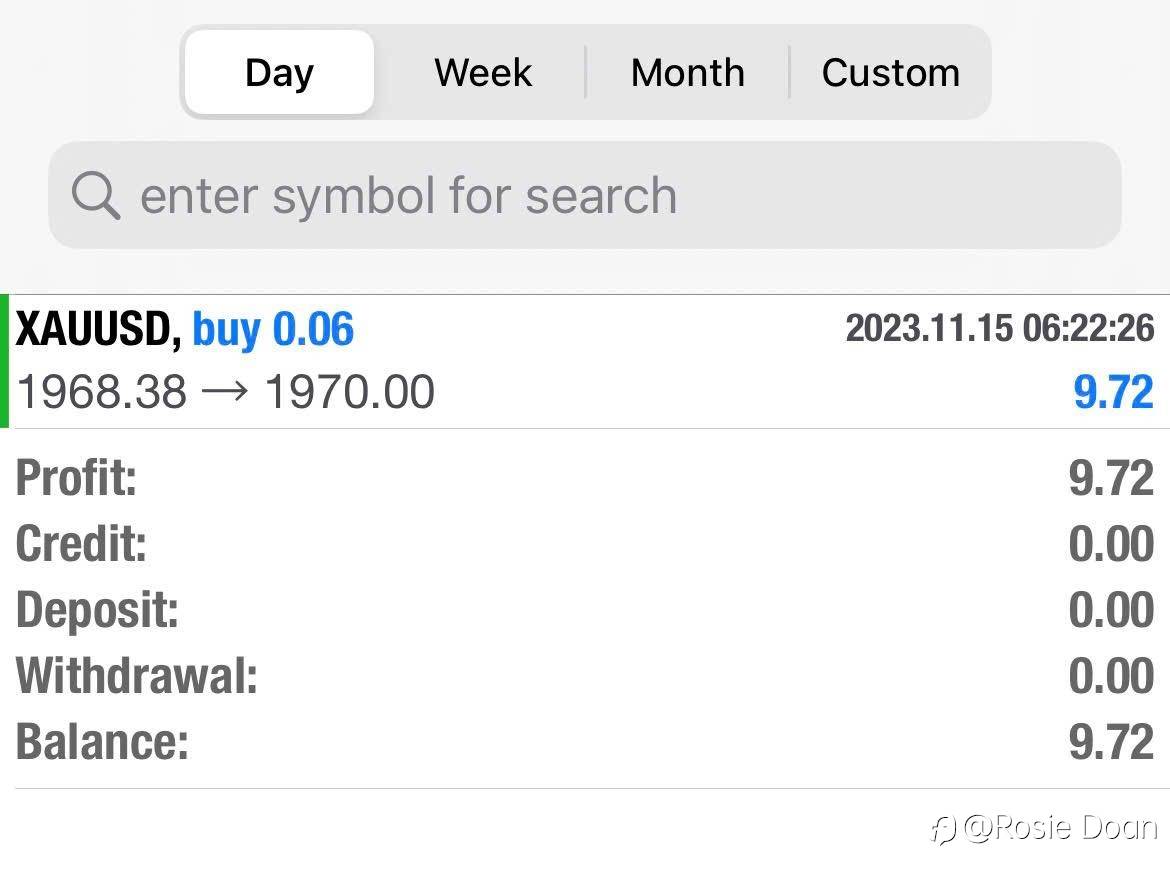This screenshot has height=877, width=1170.
Task: Tap the price arrow between 1968.38 and 1970.00
Action: [225, 392]
